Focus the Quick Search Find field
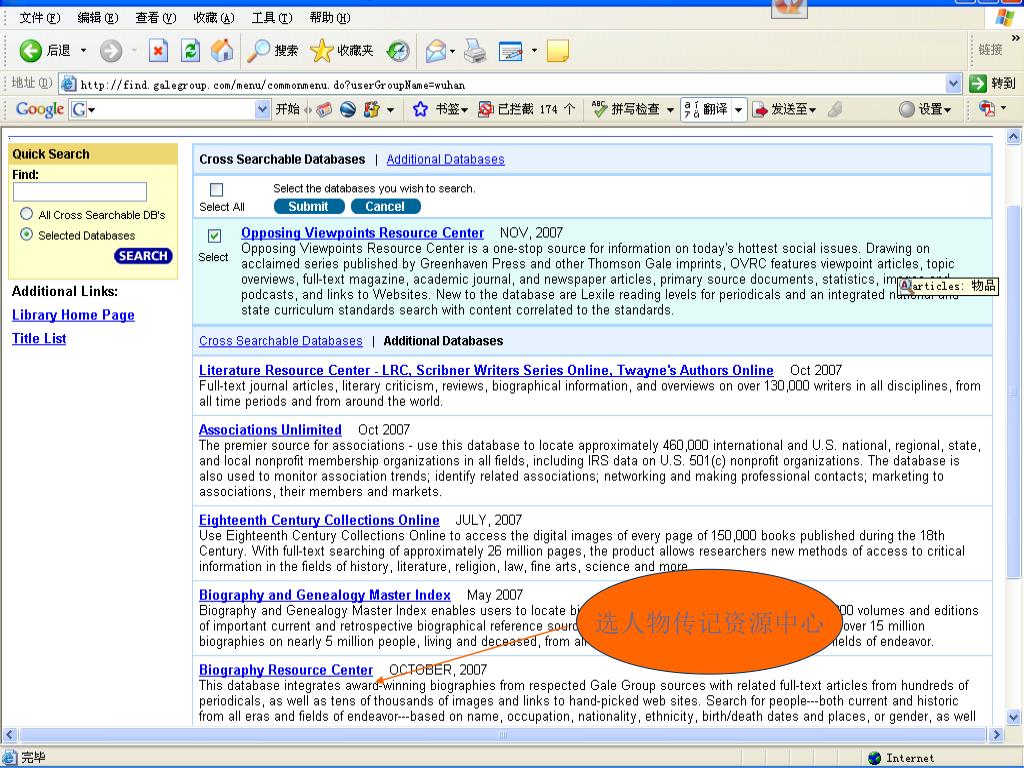The image size is (1024, 768). pos(80,191)
